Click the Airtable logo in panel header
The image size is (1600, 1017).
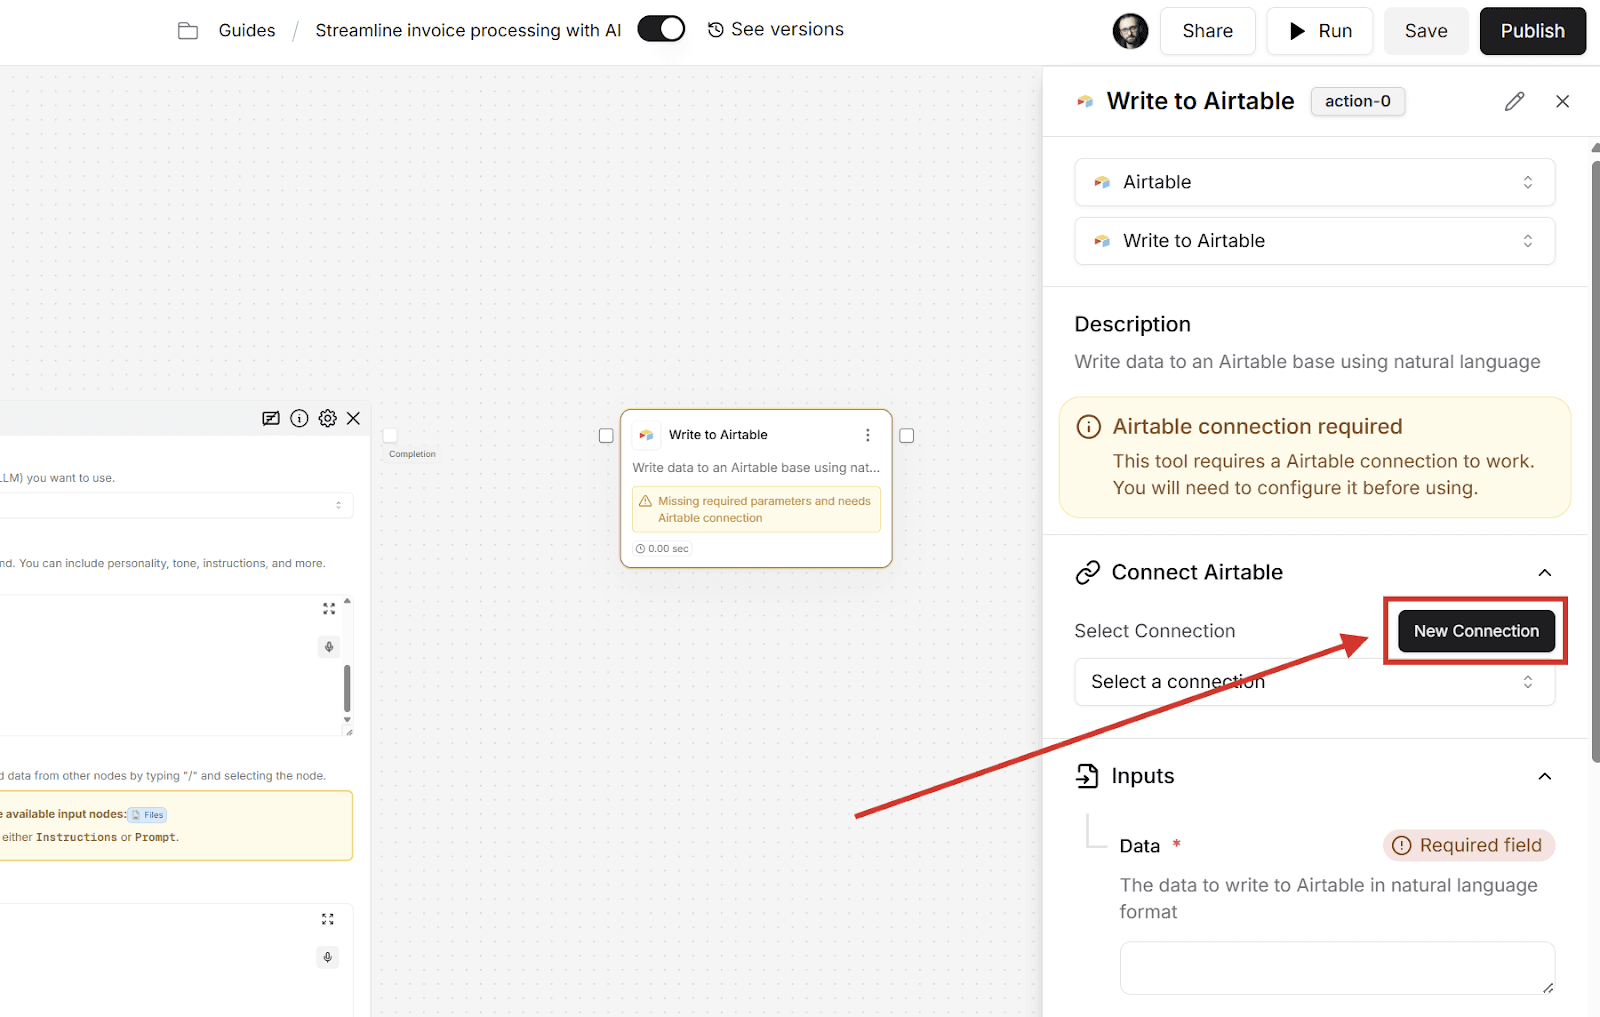coord(1085,101)
